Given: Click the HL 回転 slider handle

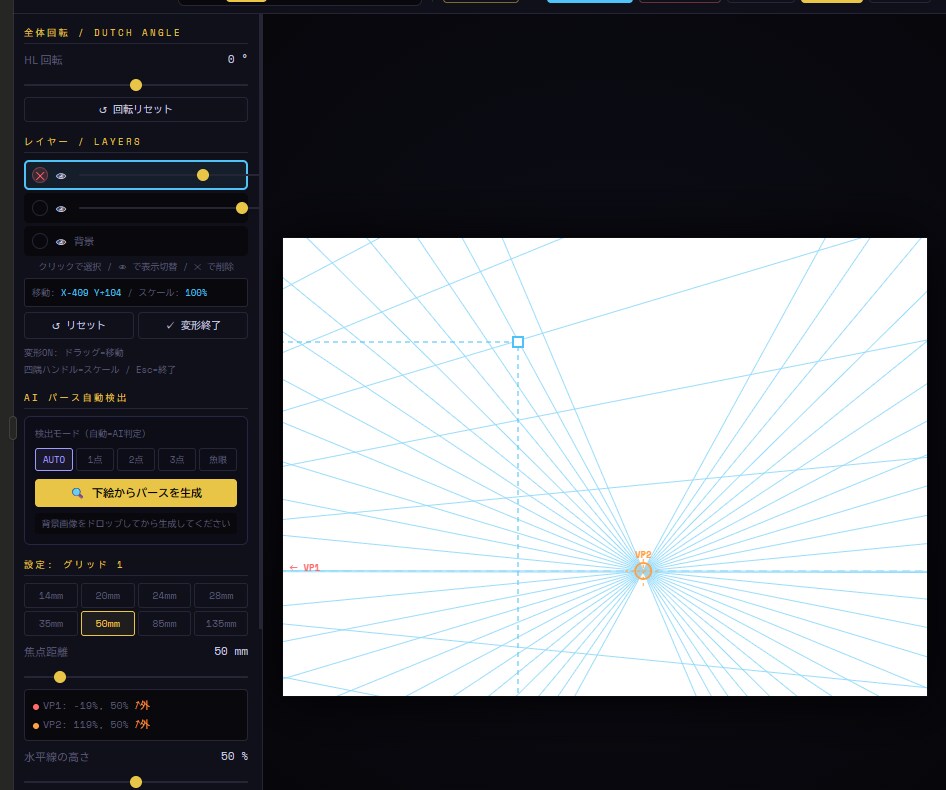Looking at the screenshot, I should 136,85.
